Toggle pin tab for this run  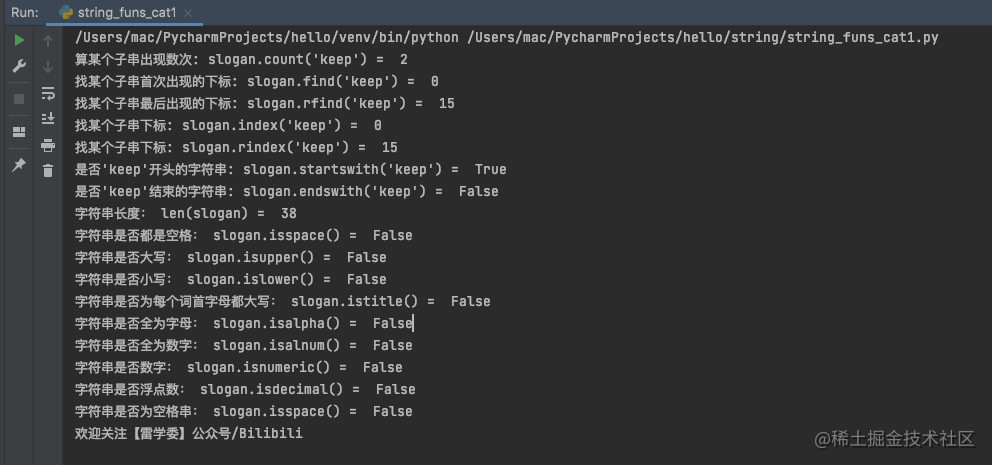pos(19,165)
